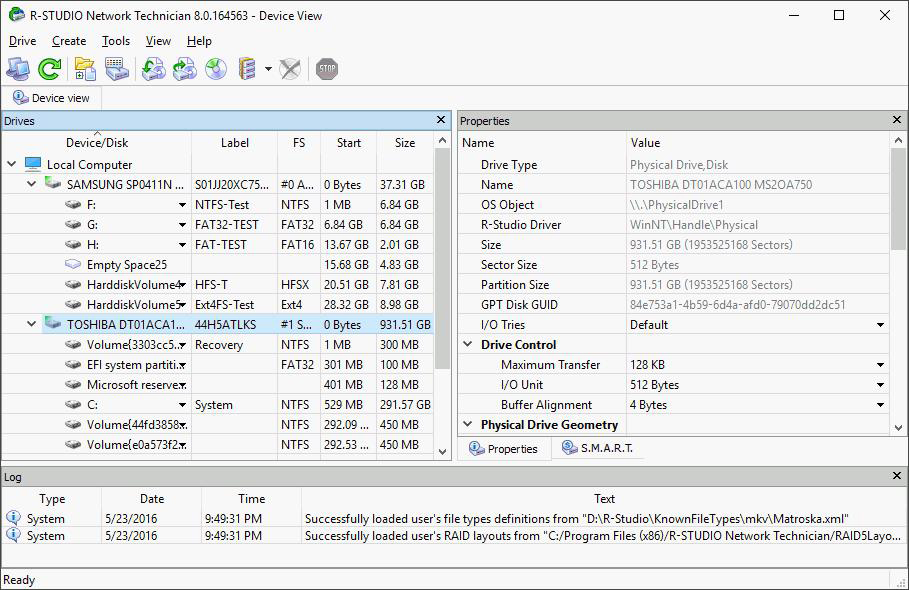
Task: Click the Drives list vertical scrollbar
Action: click(x=442, y=258)
